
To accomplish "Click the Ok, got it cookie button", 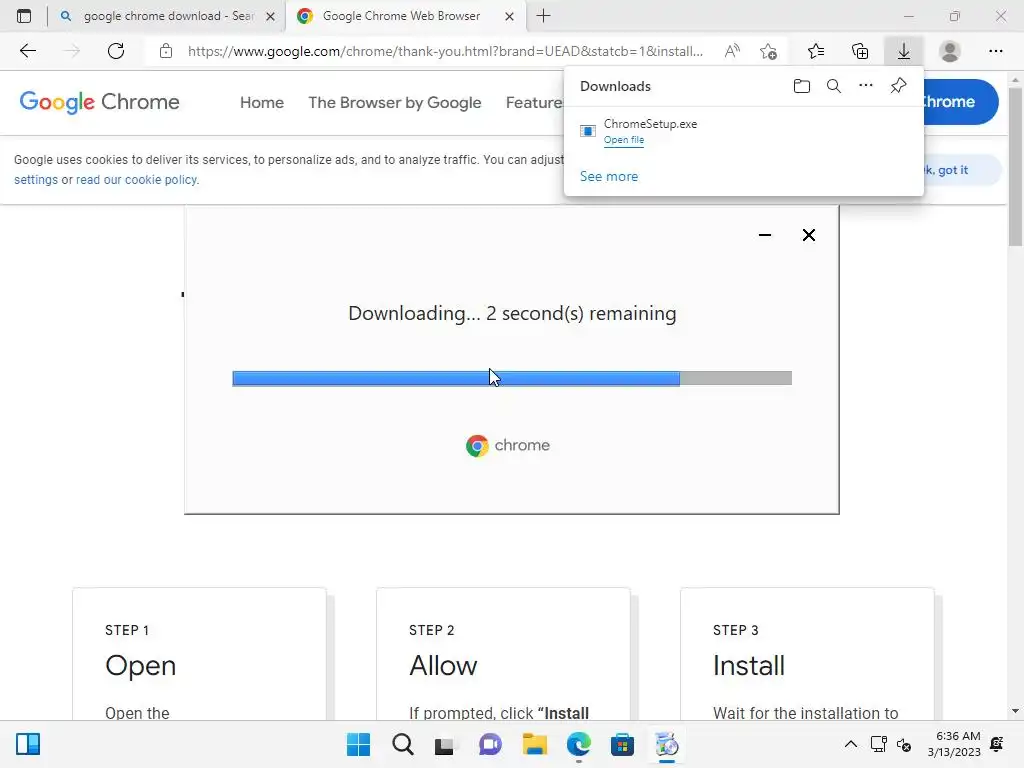I will tap(961, 170).
